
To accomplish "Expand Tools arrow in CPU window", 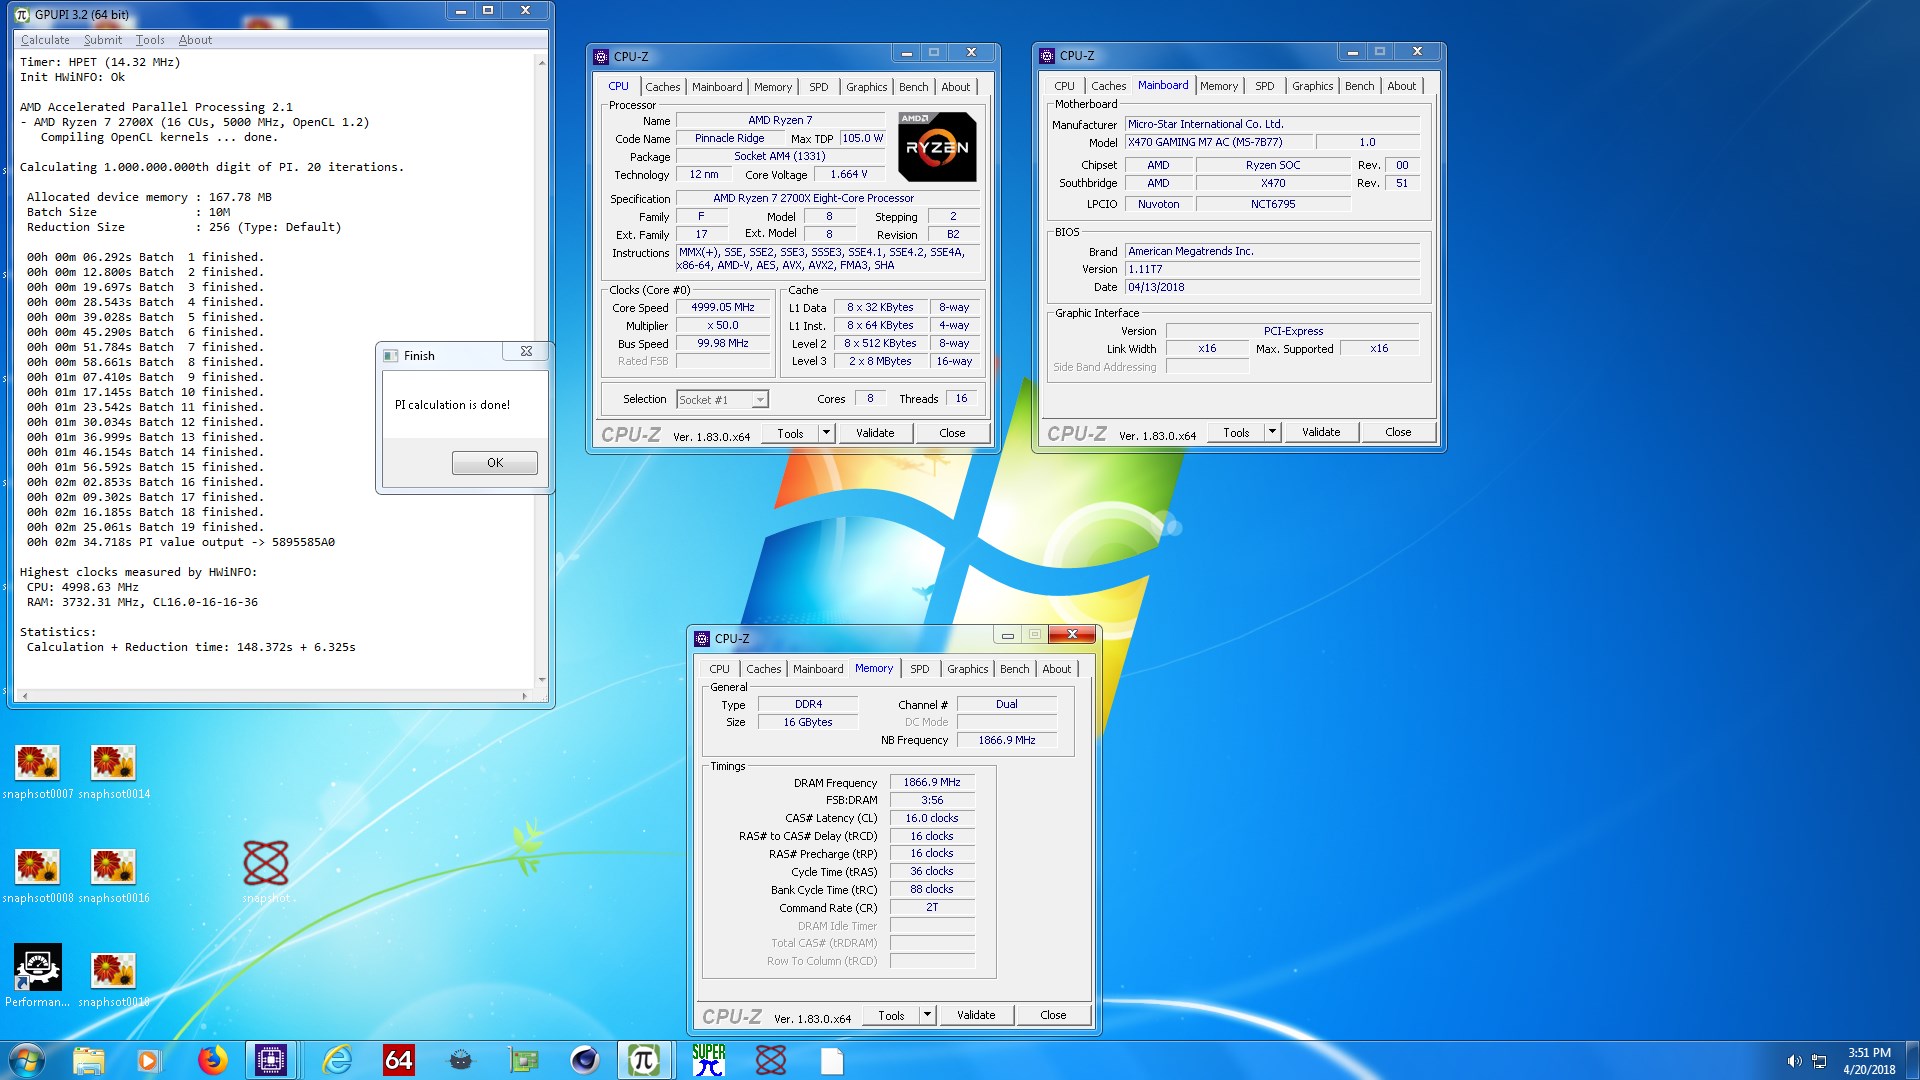I will click(826, 433).
